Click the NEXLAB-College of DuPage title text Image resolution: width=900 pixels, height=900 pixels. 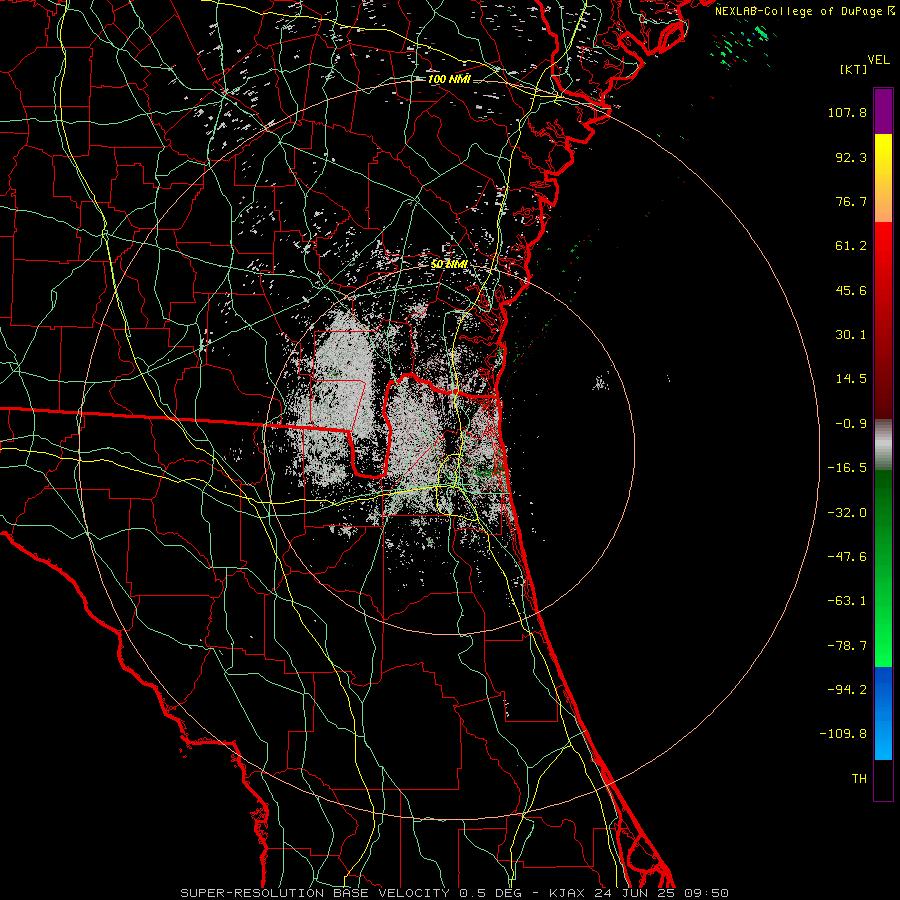tap(799, 11)
